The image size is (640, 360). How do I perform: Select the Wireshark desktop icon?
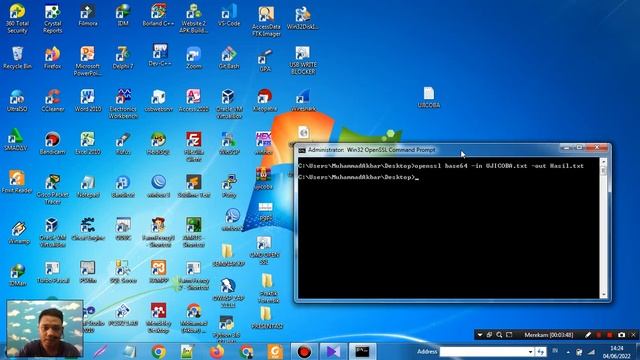tap(303, 100)
